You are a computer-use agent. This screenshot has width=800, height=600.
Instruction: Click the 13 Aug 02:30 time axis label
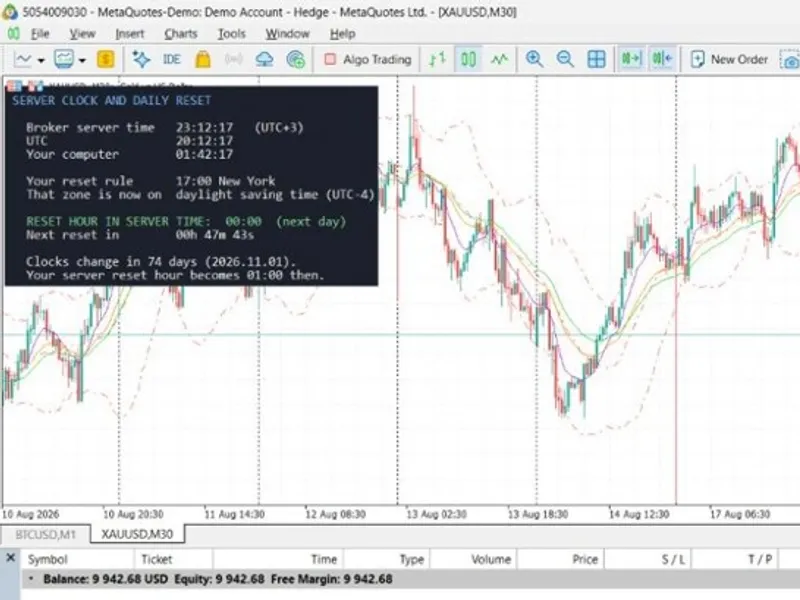click(436, 514)
